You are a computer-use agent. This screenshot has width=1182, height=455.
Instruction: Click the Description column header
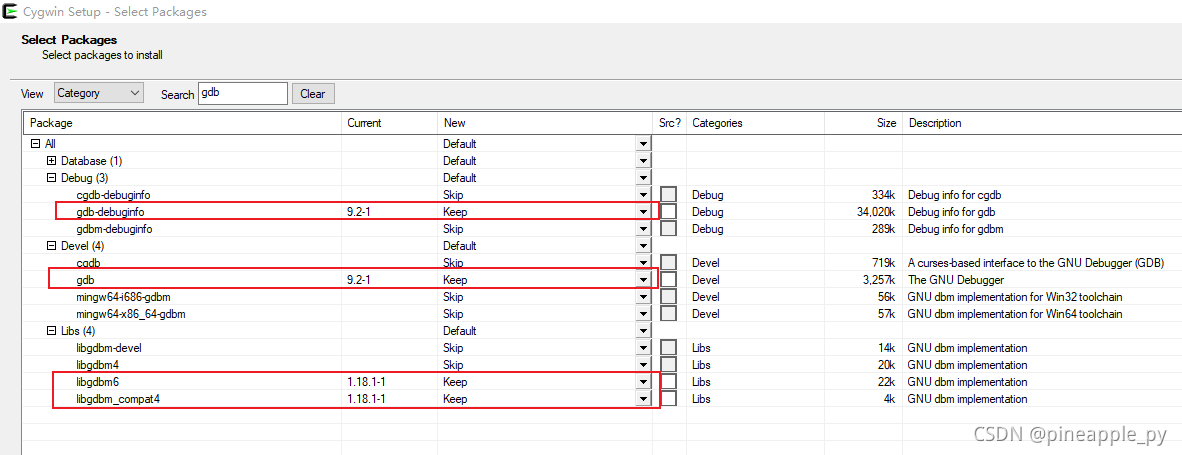[1042, 123]
